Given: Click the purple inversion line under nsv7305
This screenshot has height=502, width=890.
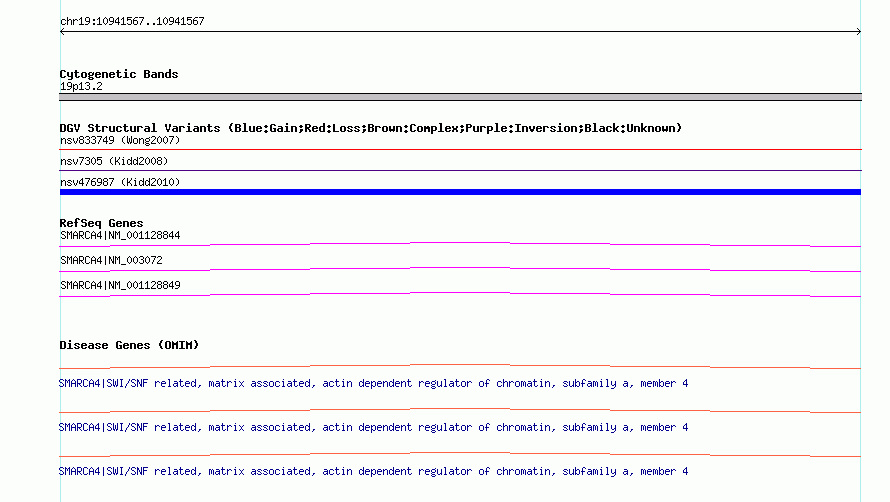Looking at the screenshot, I should click(x=460, y=170).
